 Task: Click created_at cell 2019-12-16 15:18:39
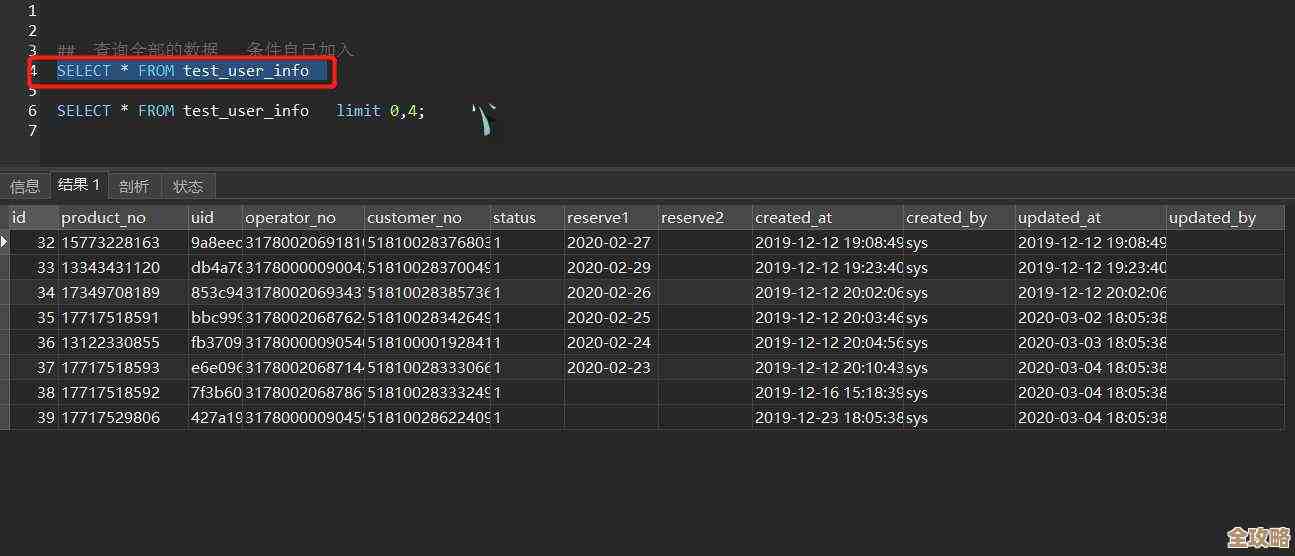tap(828, 393)
